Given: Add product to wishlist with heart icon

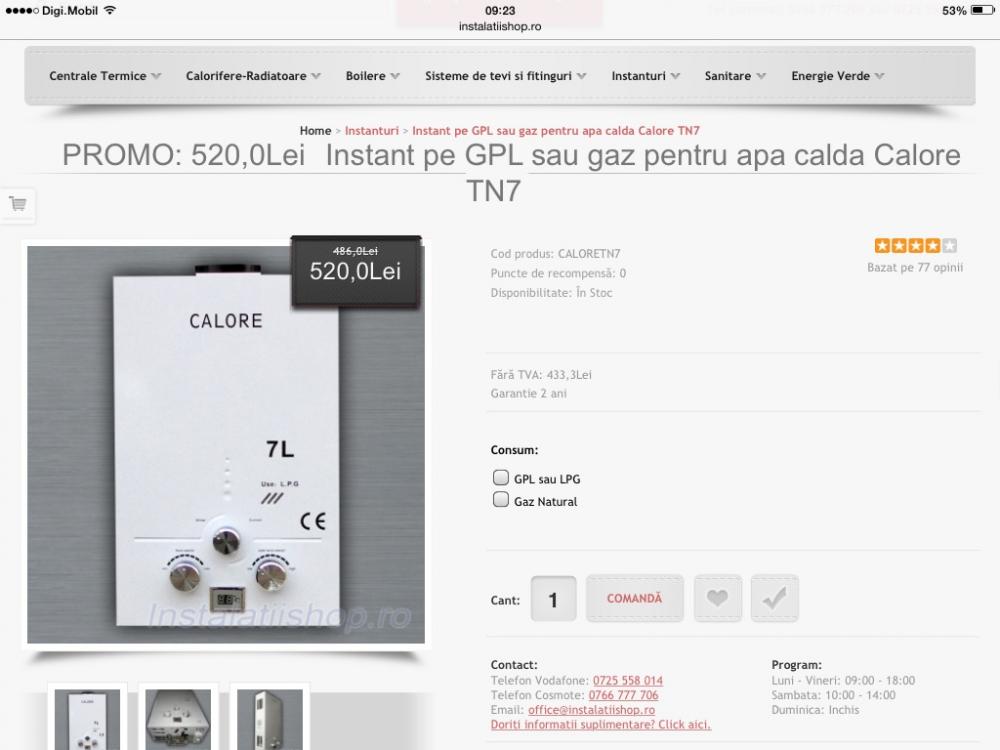Looking at the screenshot, I should (717, 598).
